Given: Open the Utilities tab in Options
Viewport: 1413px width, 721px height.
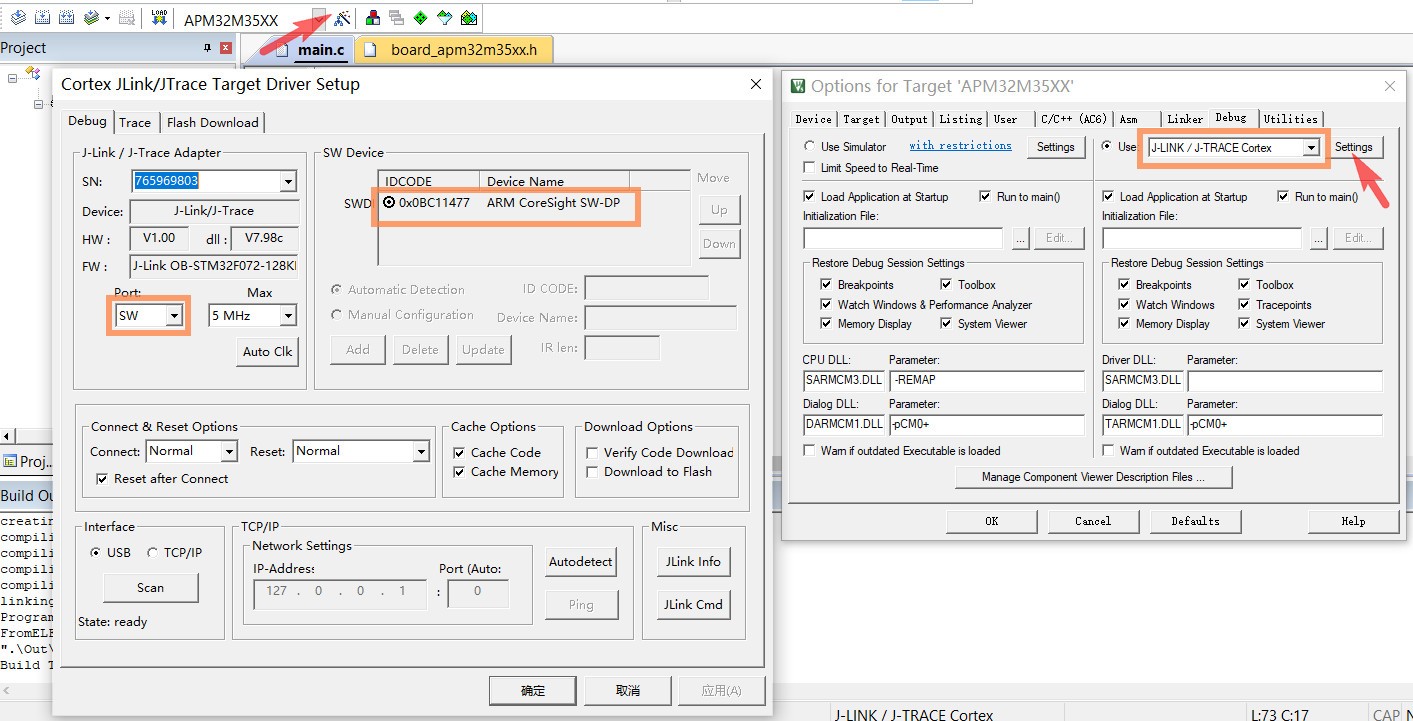Looking at the screenshot, I should point(1290,119).
